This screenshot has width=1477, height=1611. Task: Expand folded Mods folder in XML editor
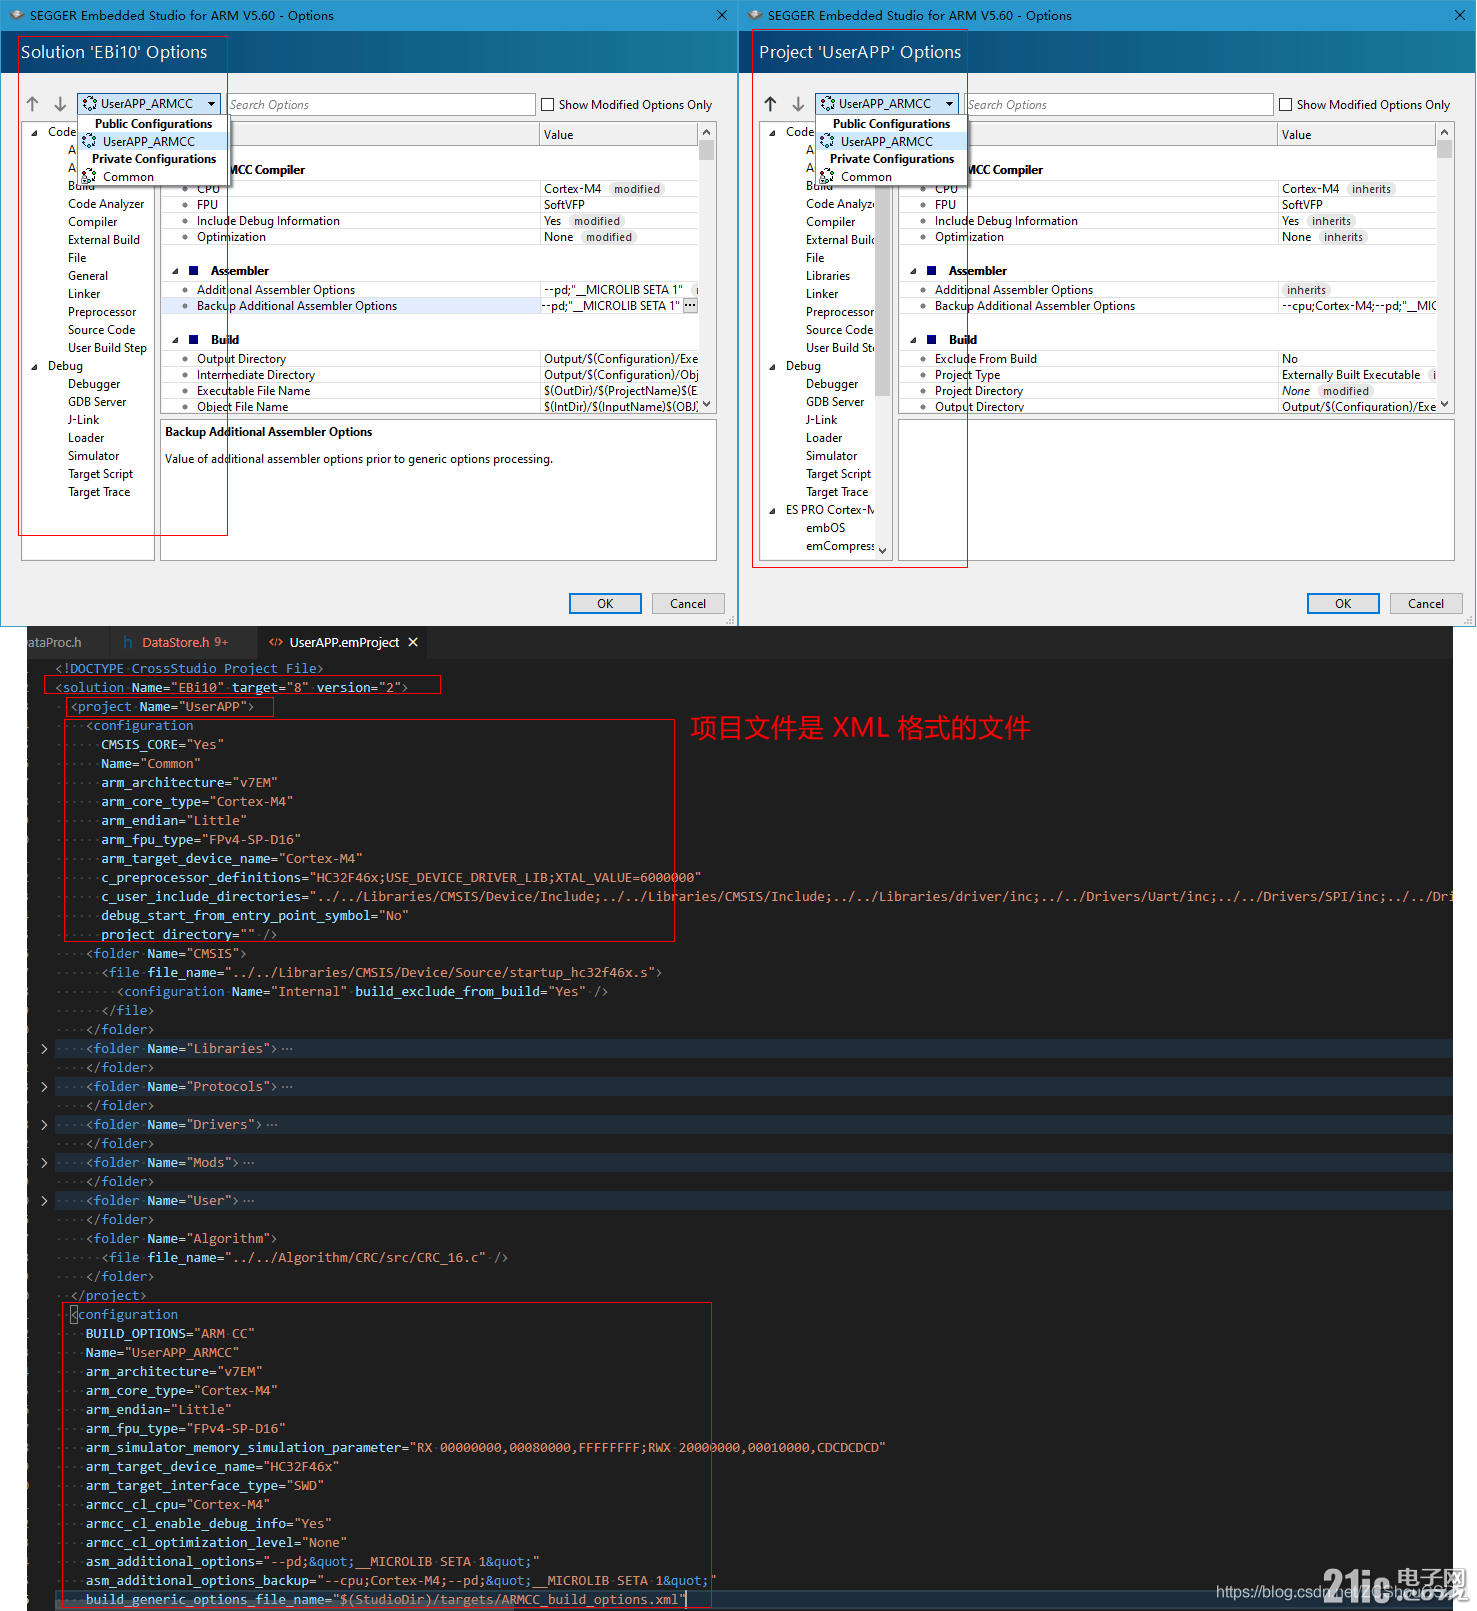(44, 1163)
